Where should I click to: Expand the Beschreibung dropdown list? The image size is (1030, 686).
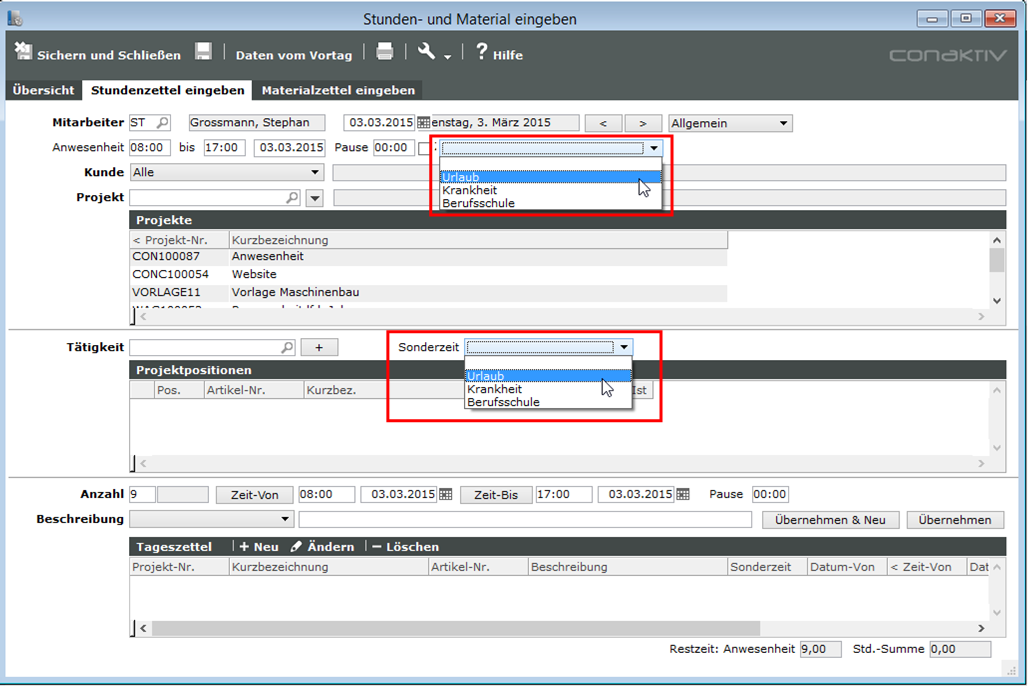coord(285,520)
